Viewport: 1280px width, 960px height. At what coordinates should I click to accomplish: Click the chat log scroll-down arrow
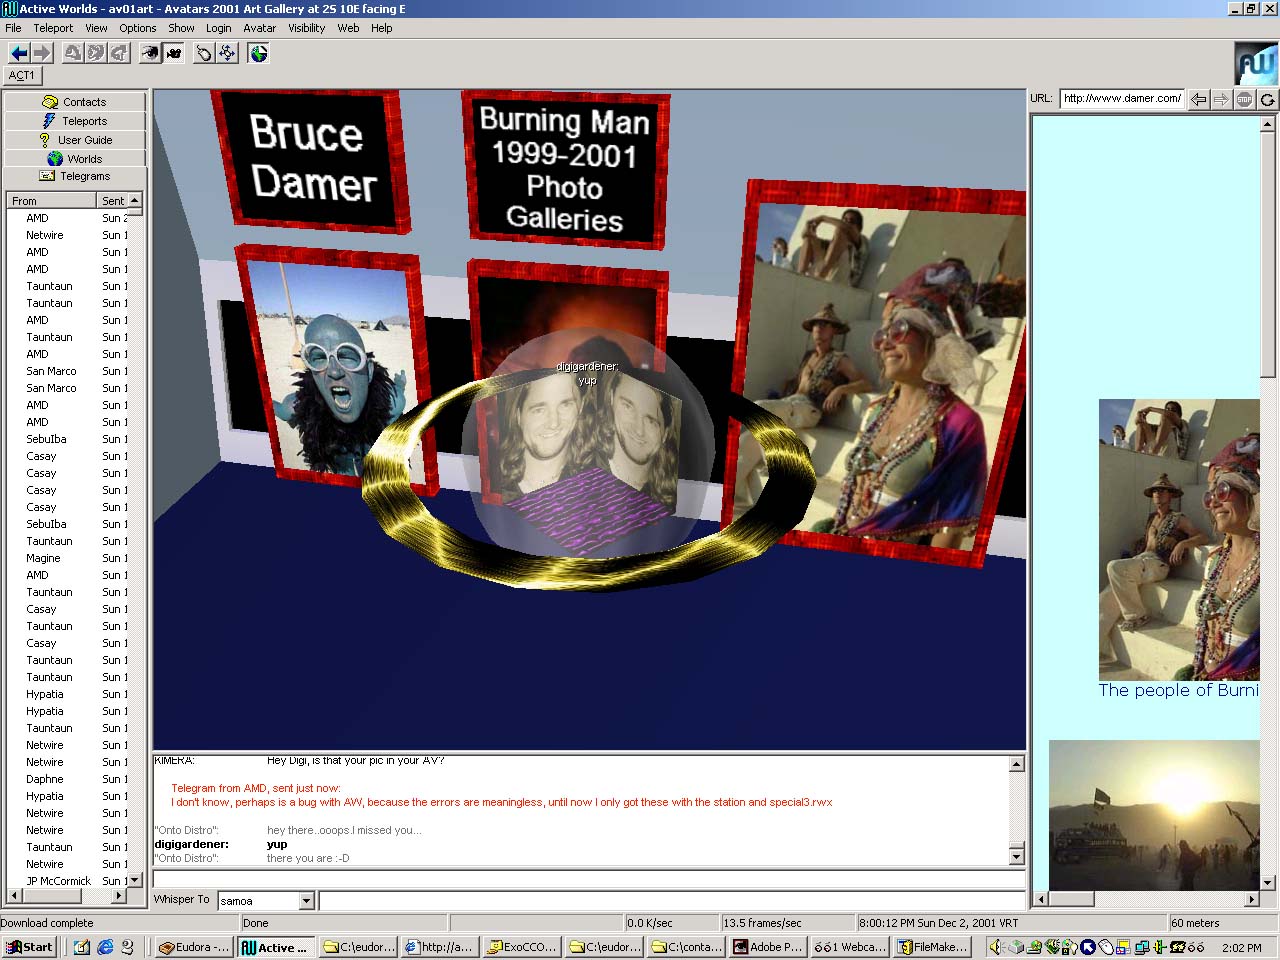point(1016,856)
